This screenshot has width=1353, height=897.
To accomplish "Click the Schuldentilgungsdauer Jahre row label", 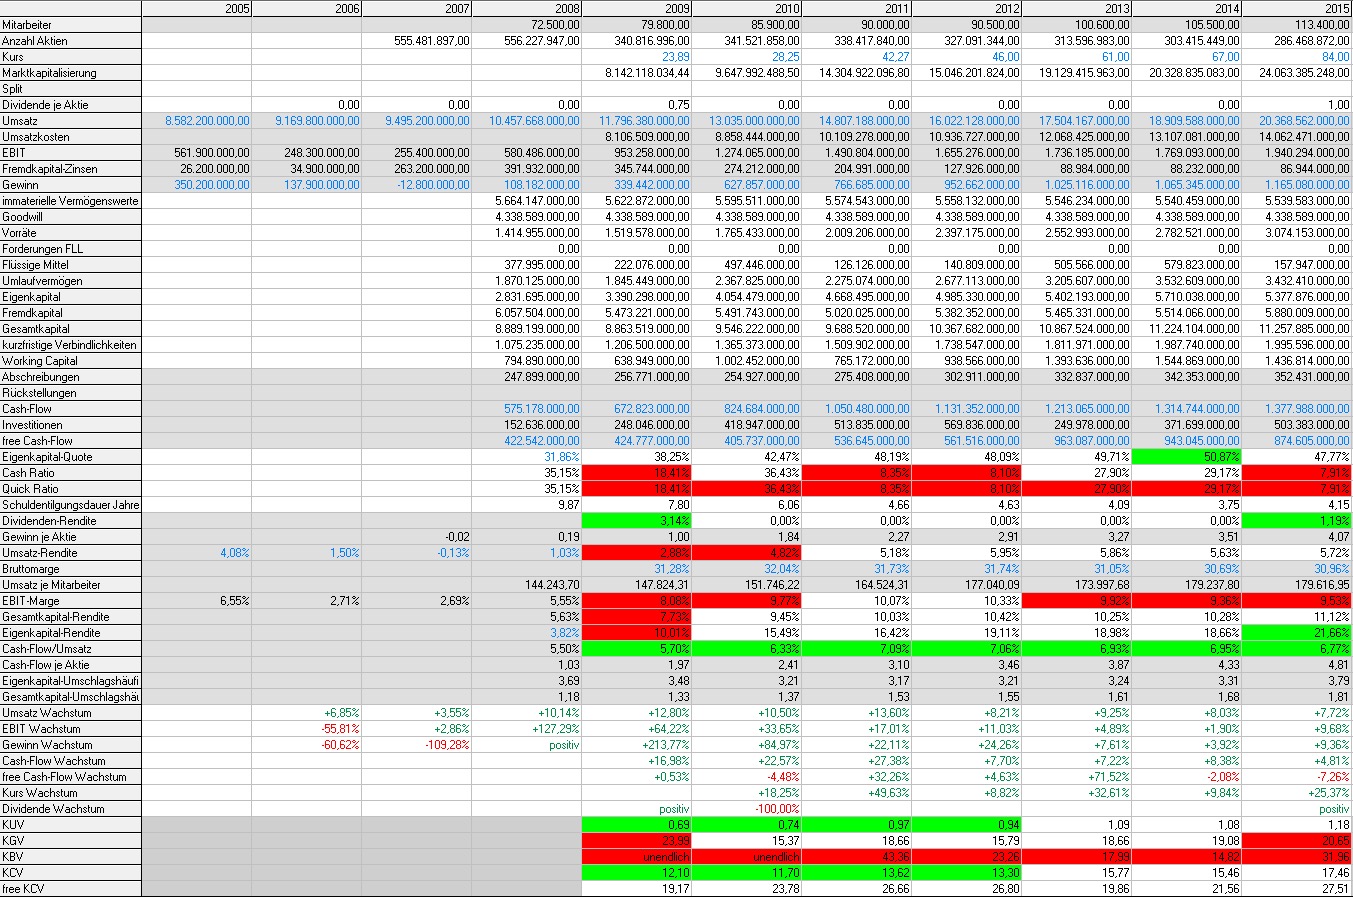I will [x=71, y=504].
